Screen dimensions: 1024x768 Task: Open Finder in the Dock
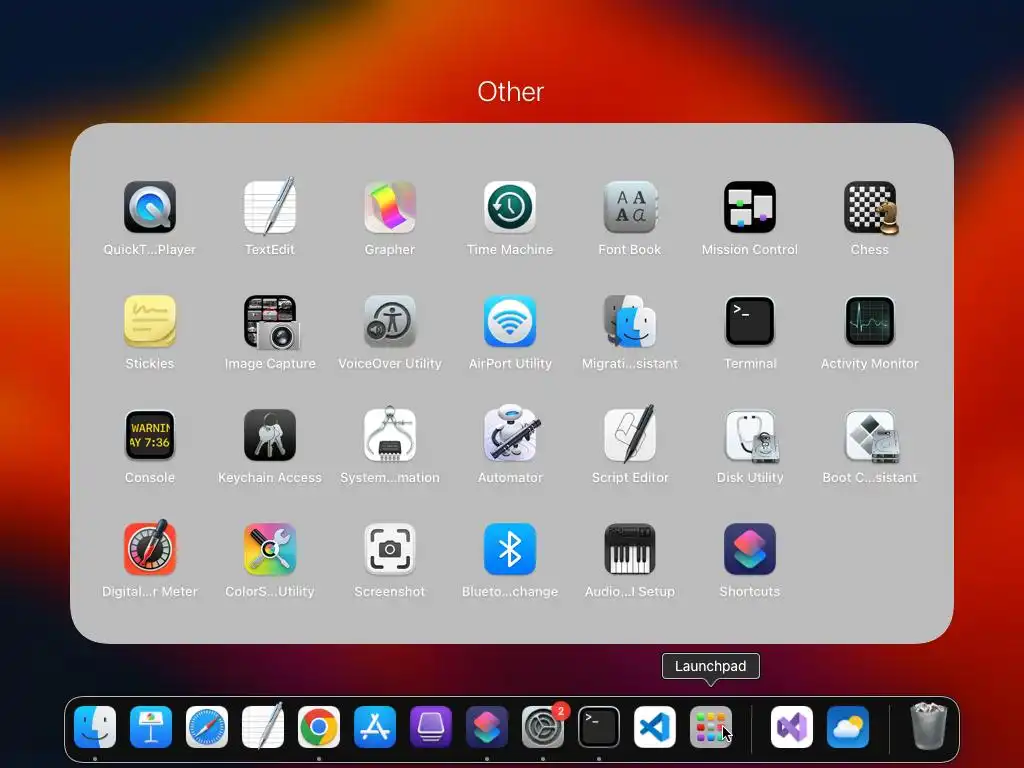[95, 727]
